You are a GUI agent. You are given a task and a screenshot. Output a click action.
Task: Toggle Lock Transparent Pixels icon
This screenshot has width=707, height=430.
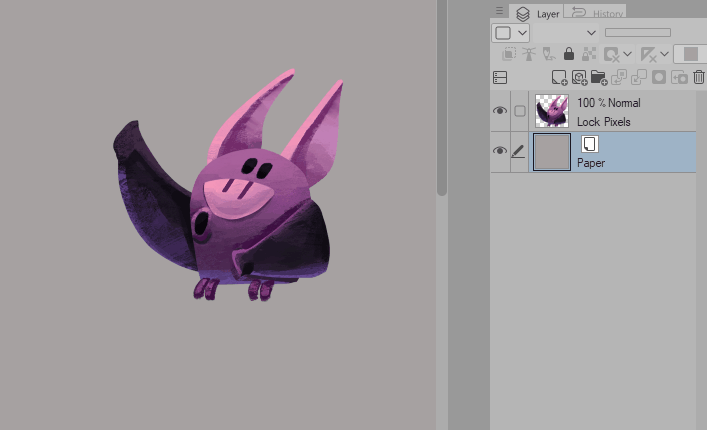589,54
